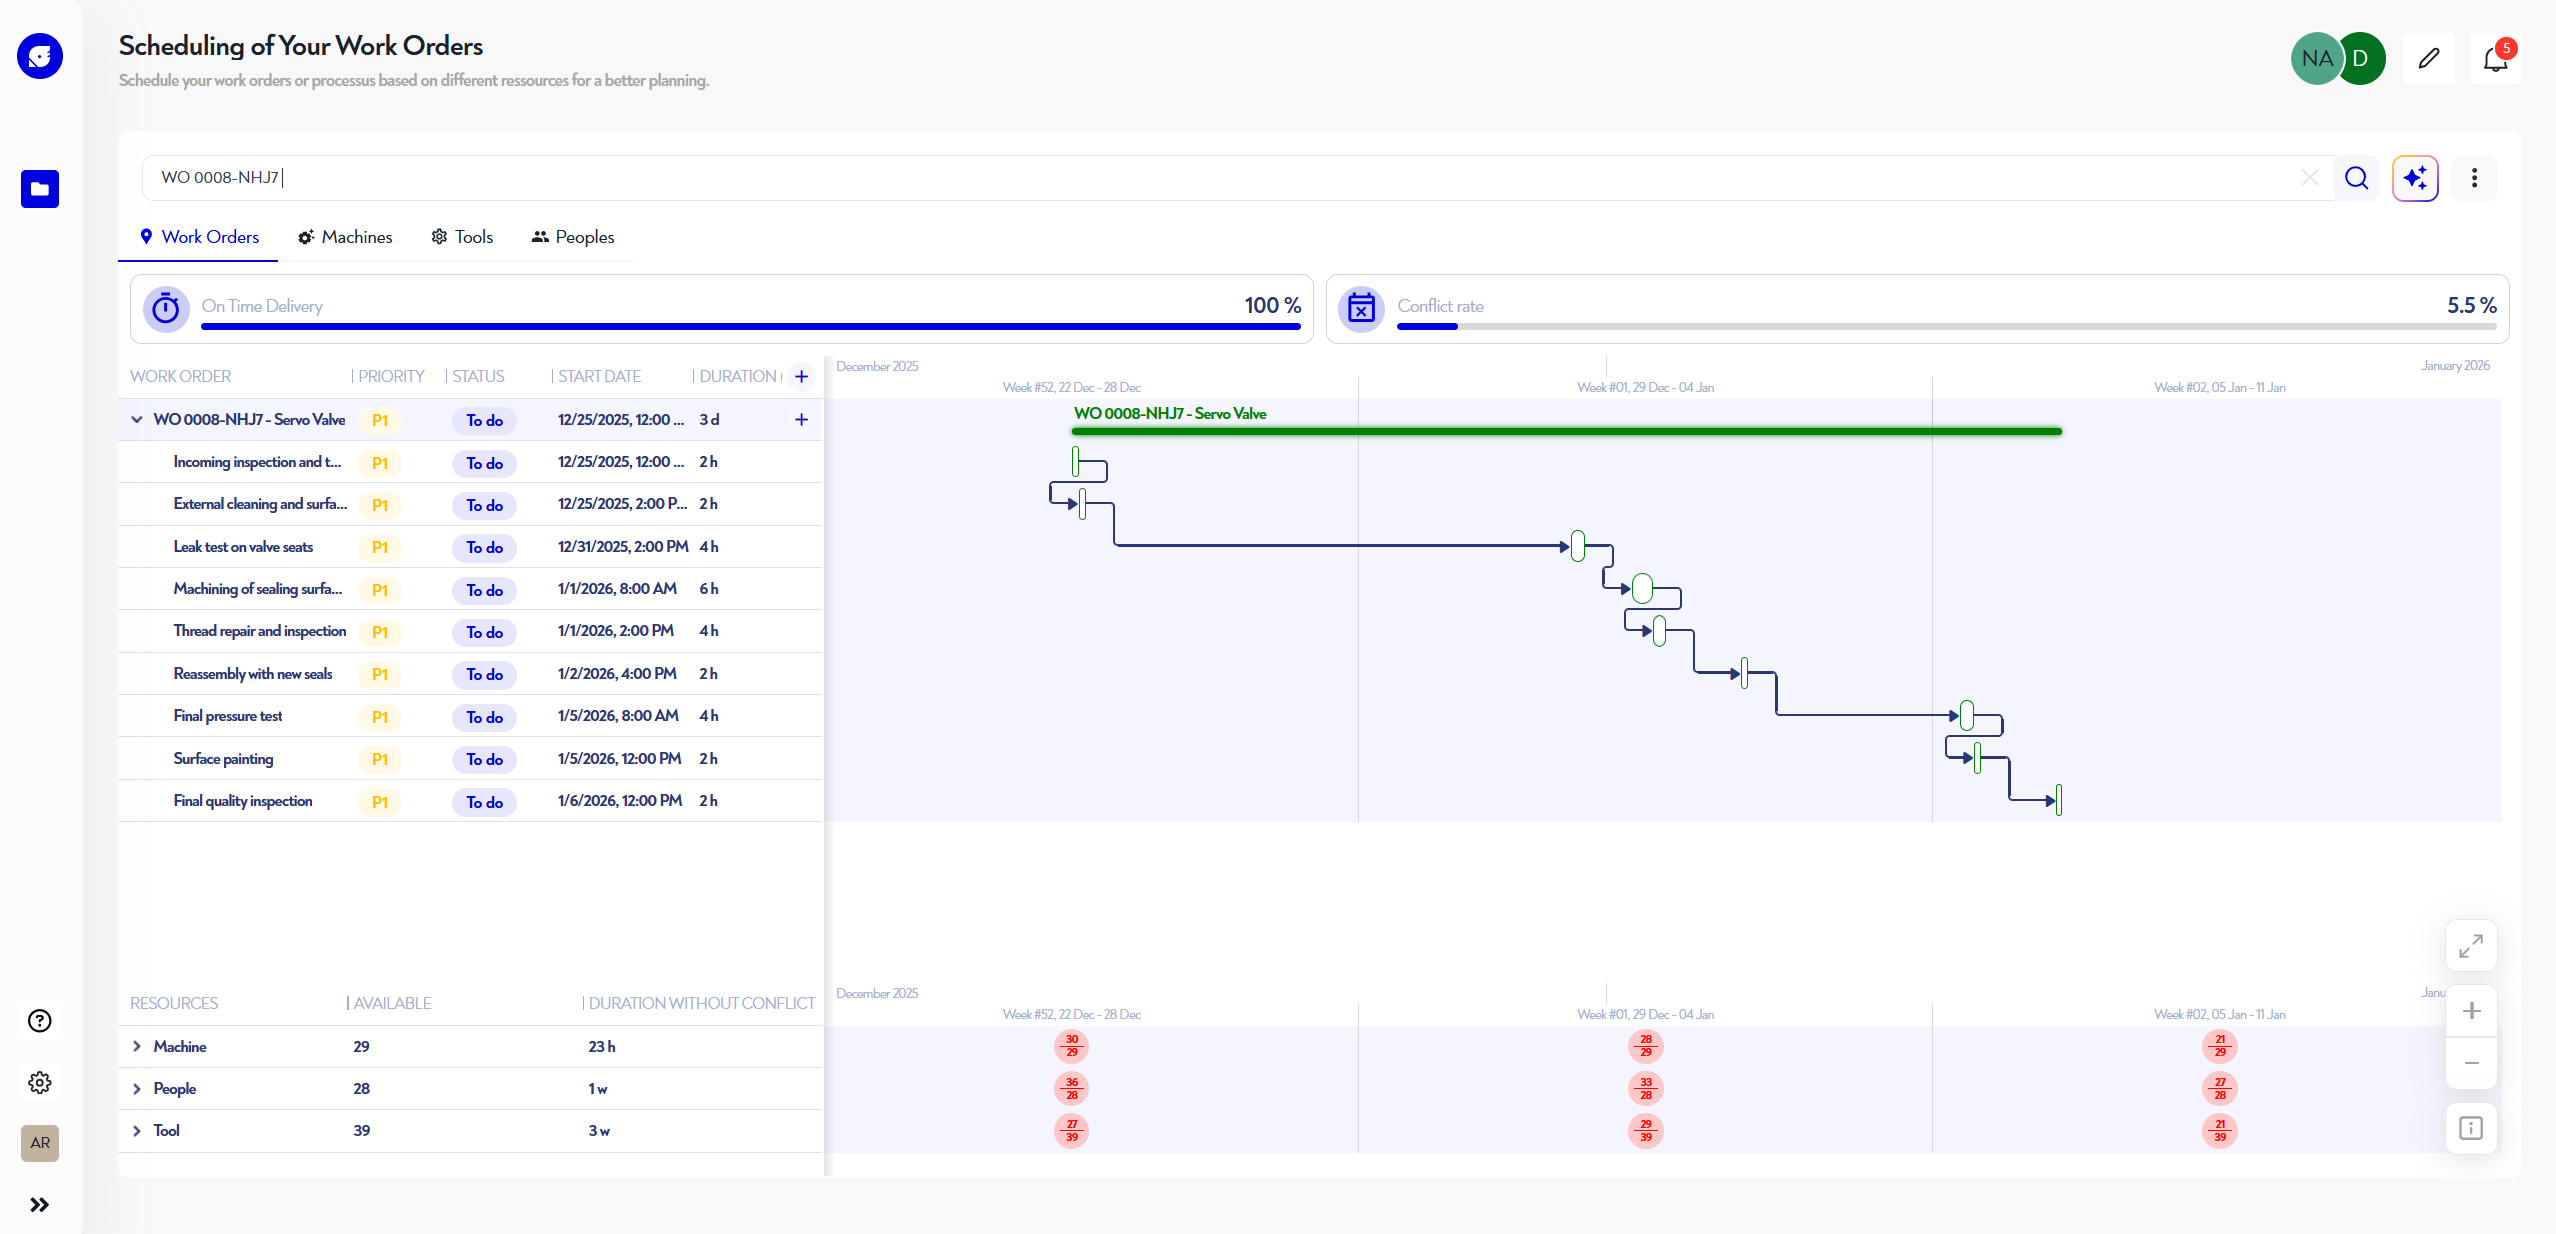Zoom out on the Gantt timeline
Viewport: 2556px width, 1234px height.
coord(2471,1064)
